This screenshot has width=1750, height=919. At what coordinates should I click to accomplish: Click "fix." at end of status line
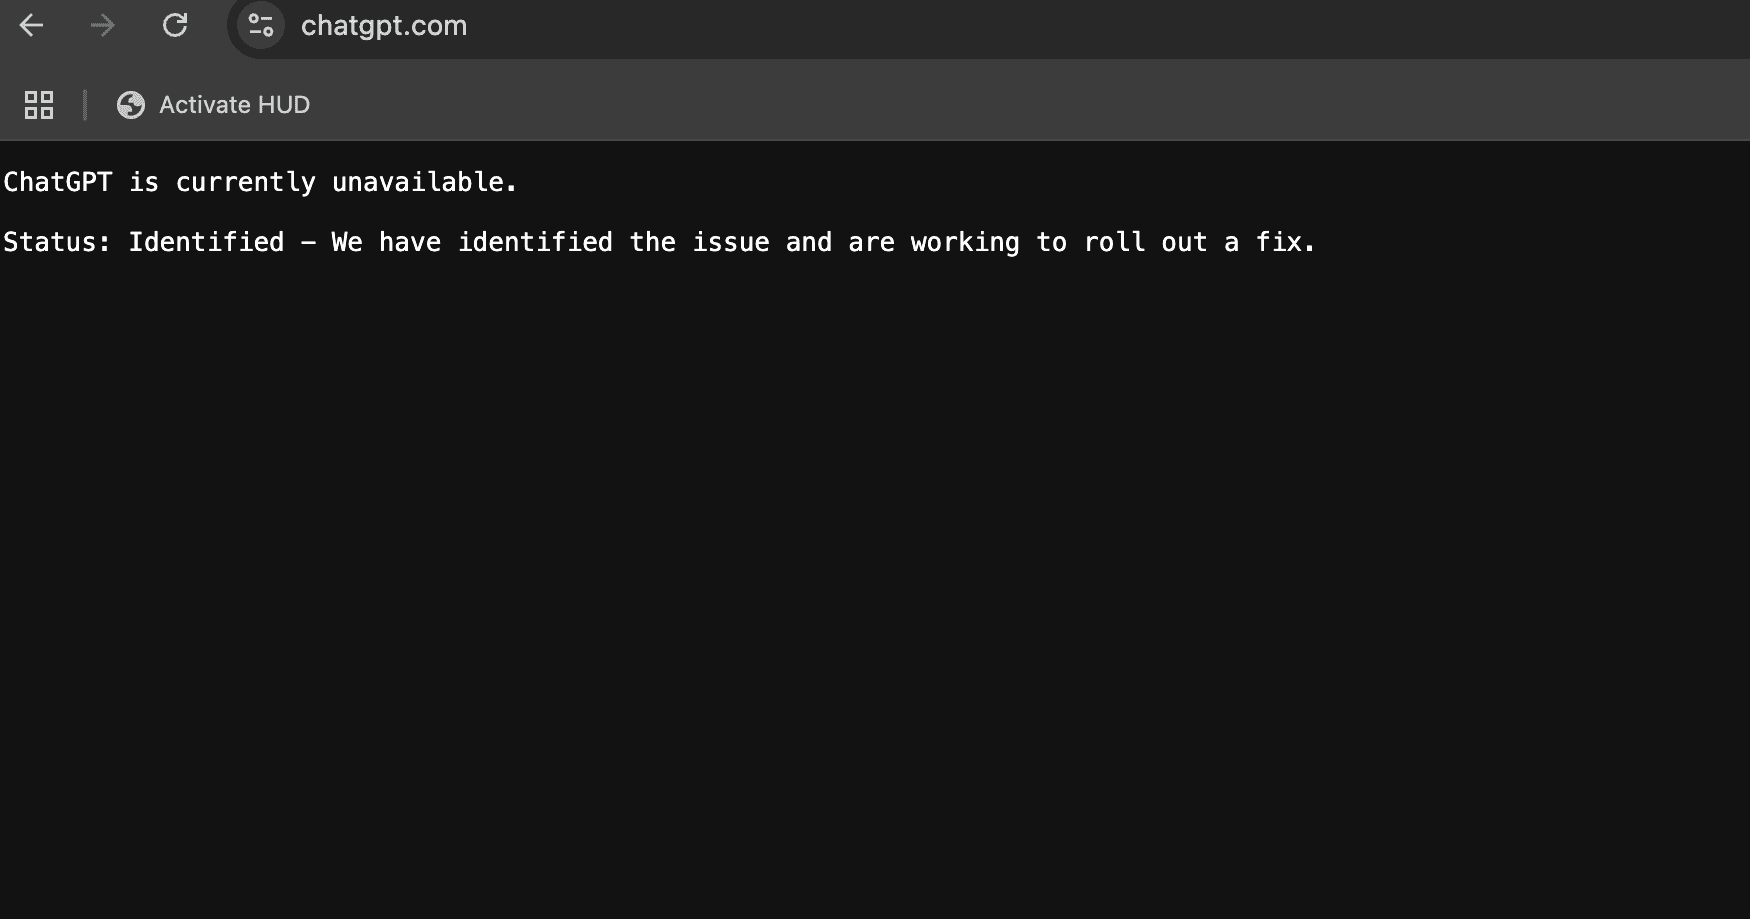coord(1285,242)
